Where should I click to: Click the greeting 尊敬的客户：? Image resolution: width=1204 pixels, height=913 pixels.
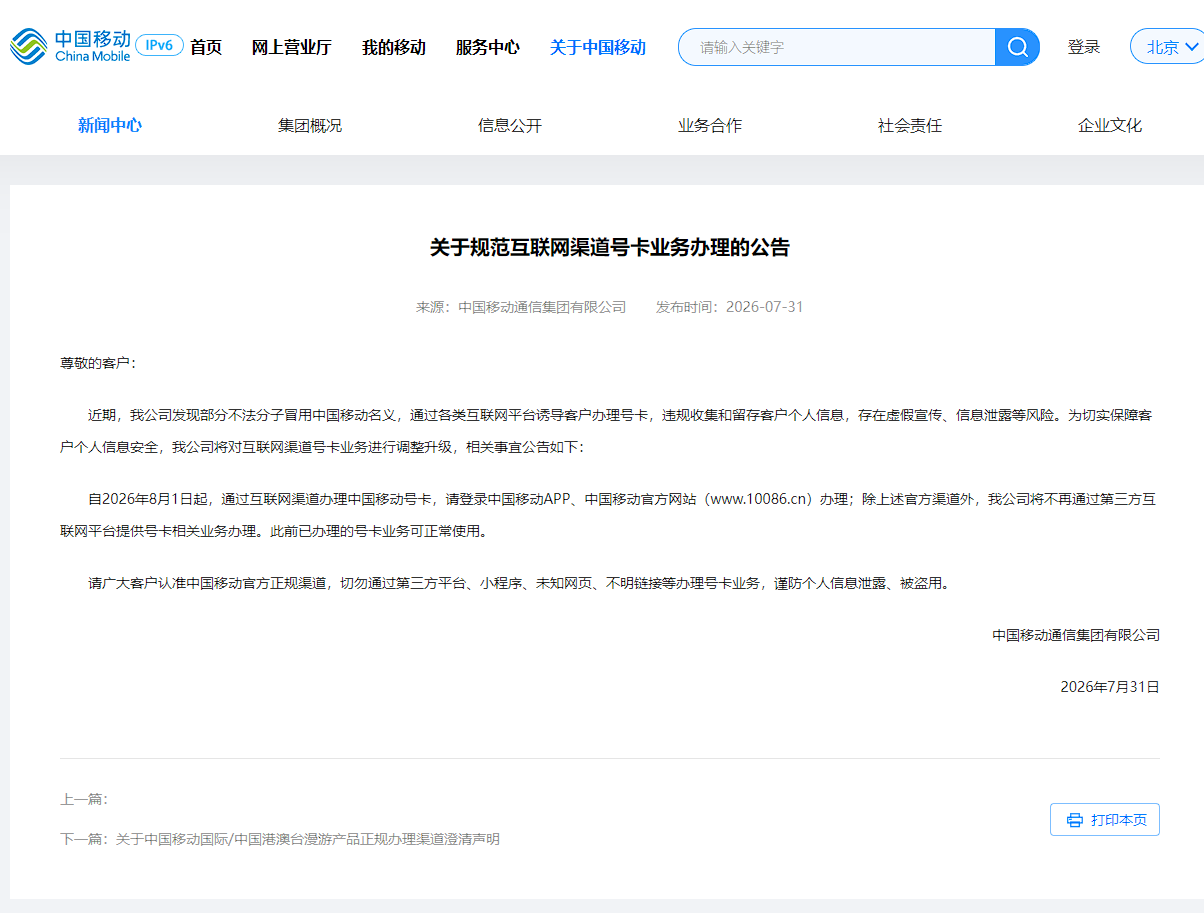[98, 363]
